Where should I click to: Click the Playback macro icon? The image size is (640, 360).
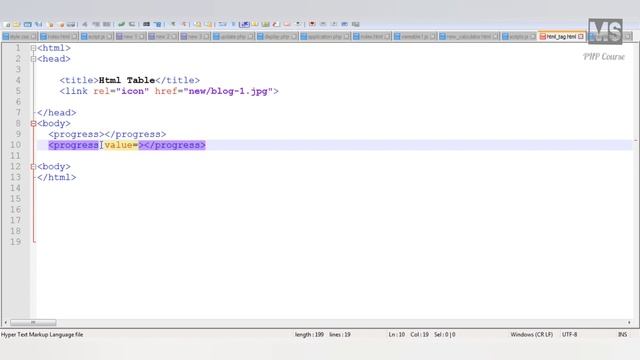[x=334, y=24]
